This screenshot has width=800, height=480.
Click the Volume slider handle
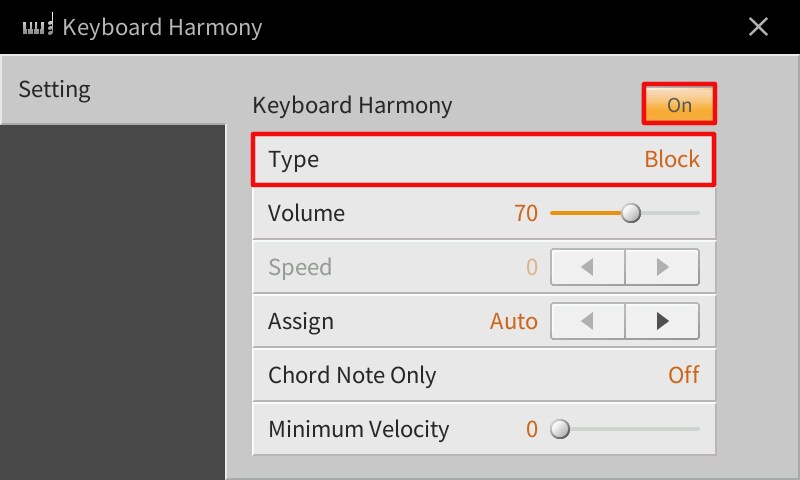coord(631,213)
